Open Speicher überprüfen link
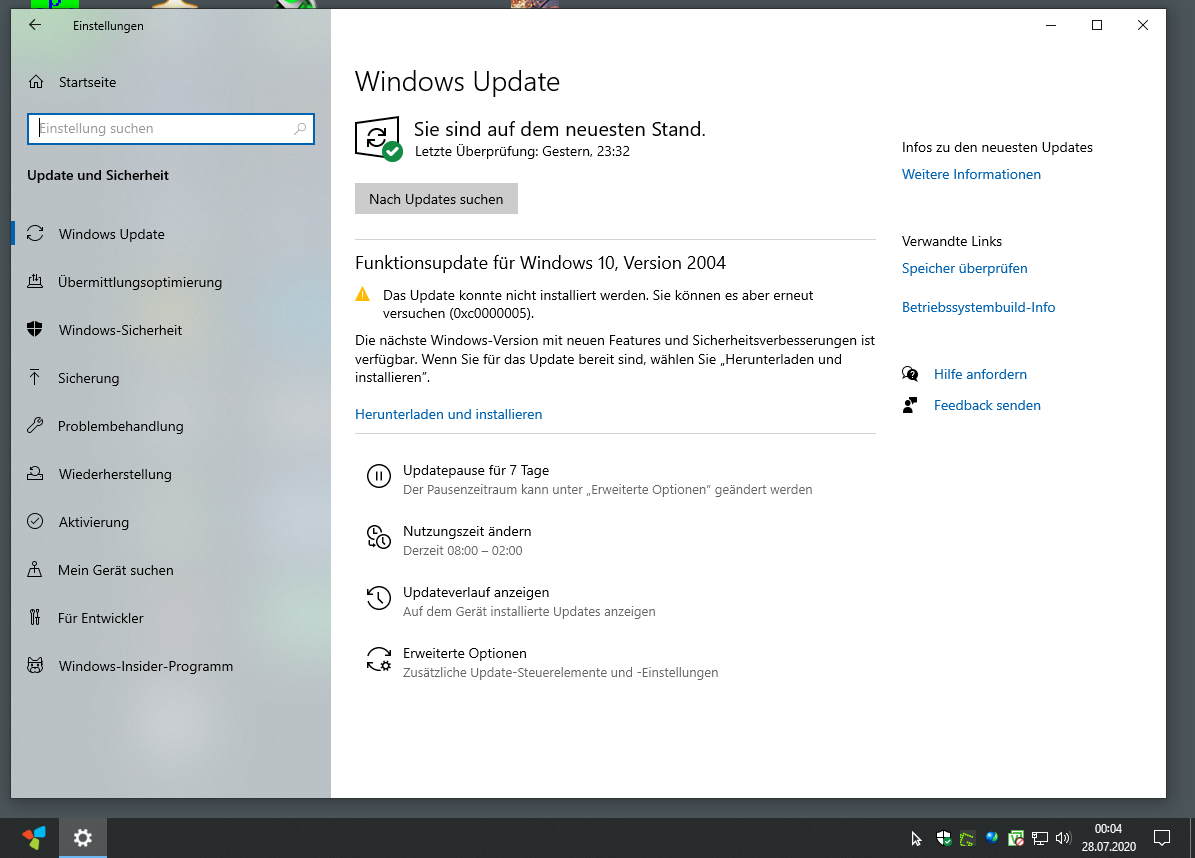The height and width of the screenshot is (858, 1195). [964, 268]
